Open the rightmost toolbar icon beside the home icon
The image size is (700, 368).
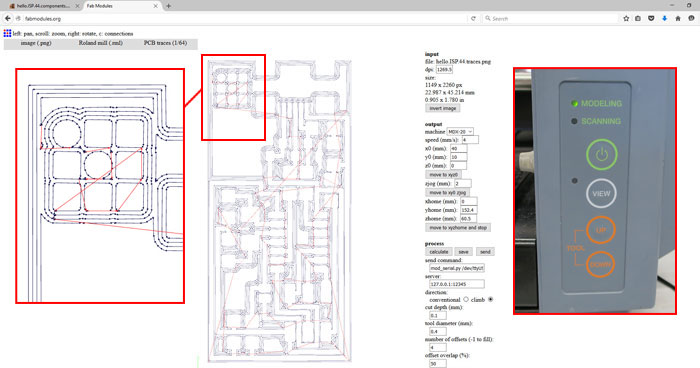(692, 18)
